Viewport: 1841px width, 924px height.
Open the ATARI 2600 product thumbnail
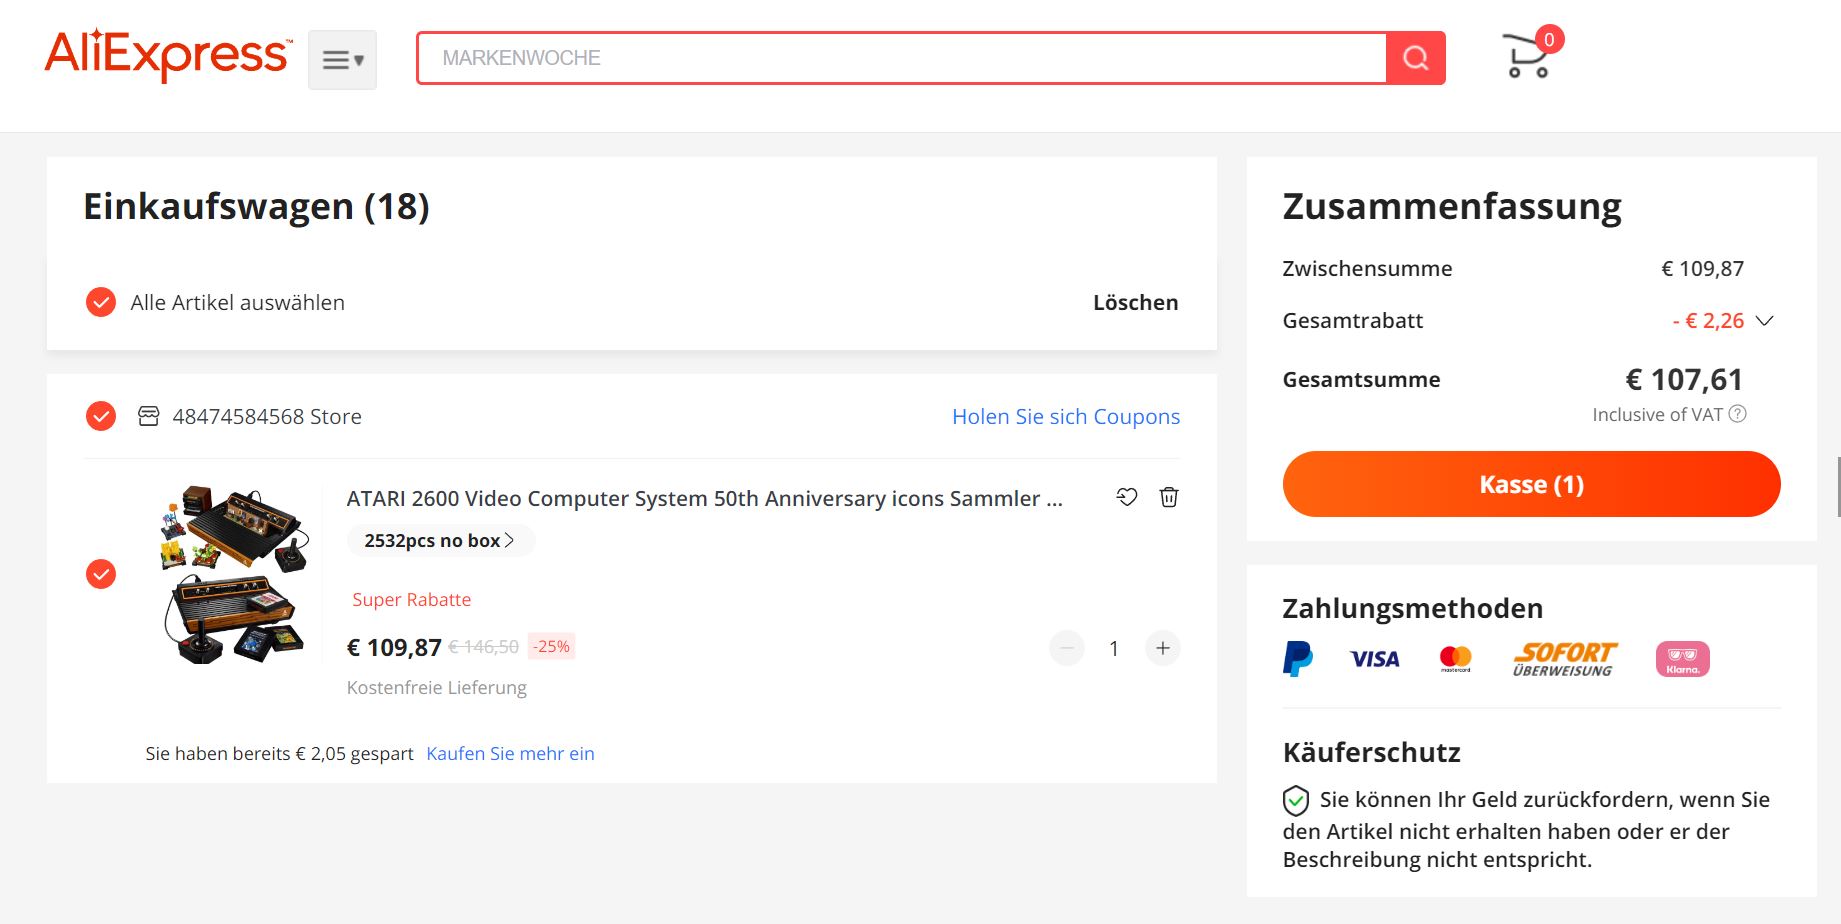[234, 574]
